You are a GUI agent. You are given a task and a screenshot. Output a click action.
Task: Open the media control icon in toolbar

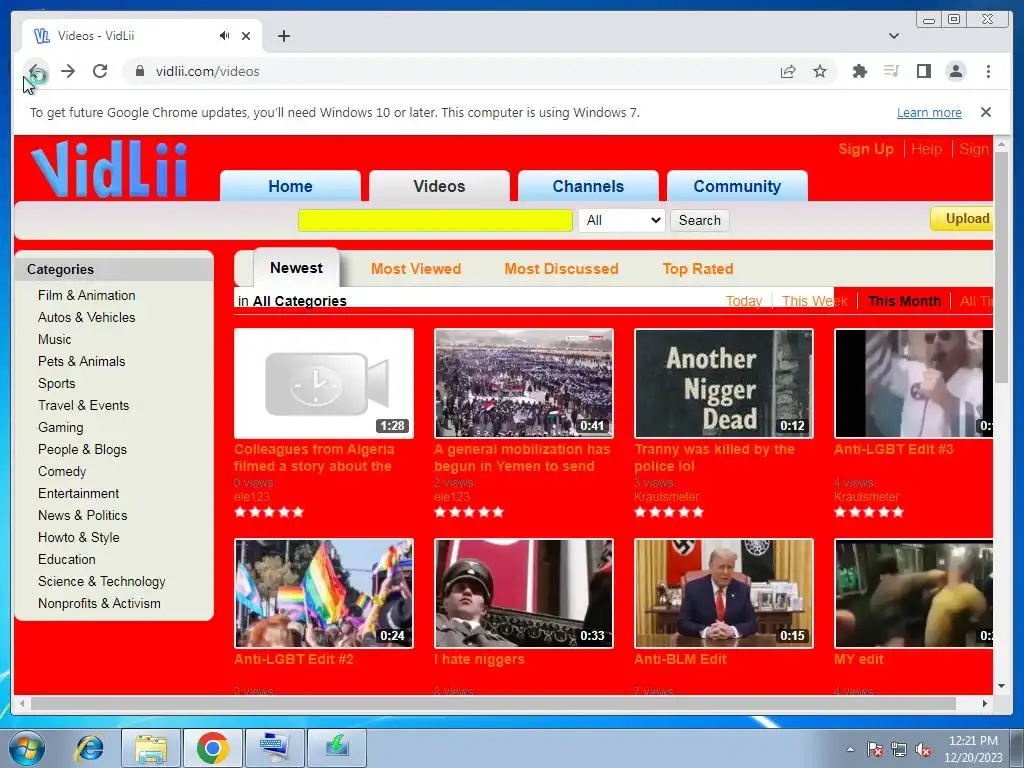tap(891, 71)
